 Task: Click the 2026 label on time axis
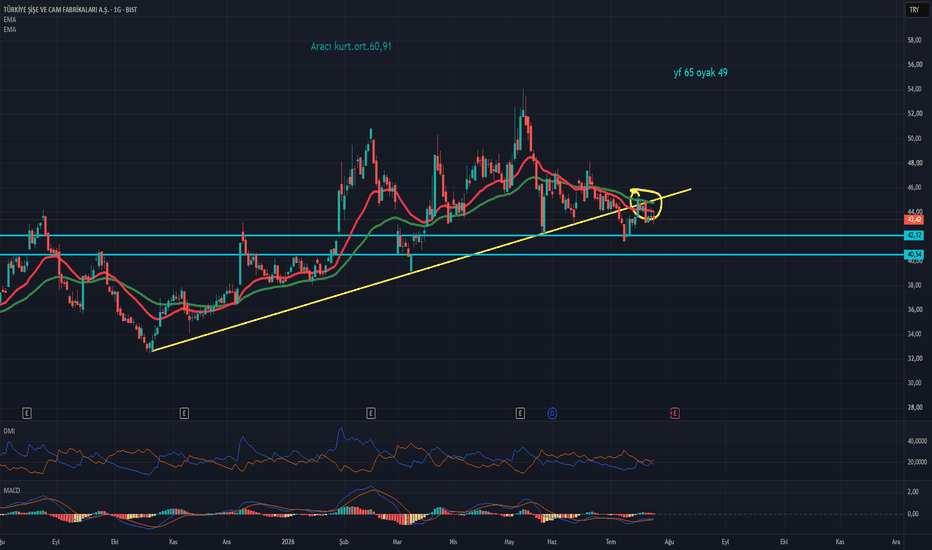pos(288,542)
